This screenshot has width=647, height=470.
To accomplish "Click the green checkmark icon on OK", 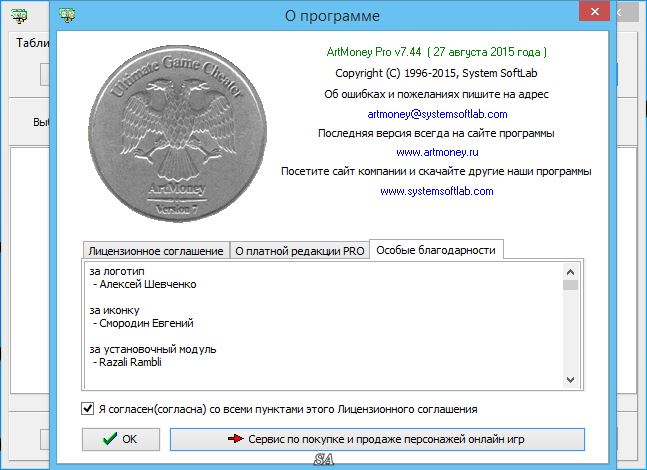I will tap(109, 439).
